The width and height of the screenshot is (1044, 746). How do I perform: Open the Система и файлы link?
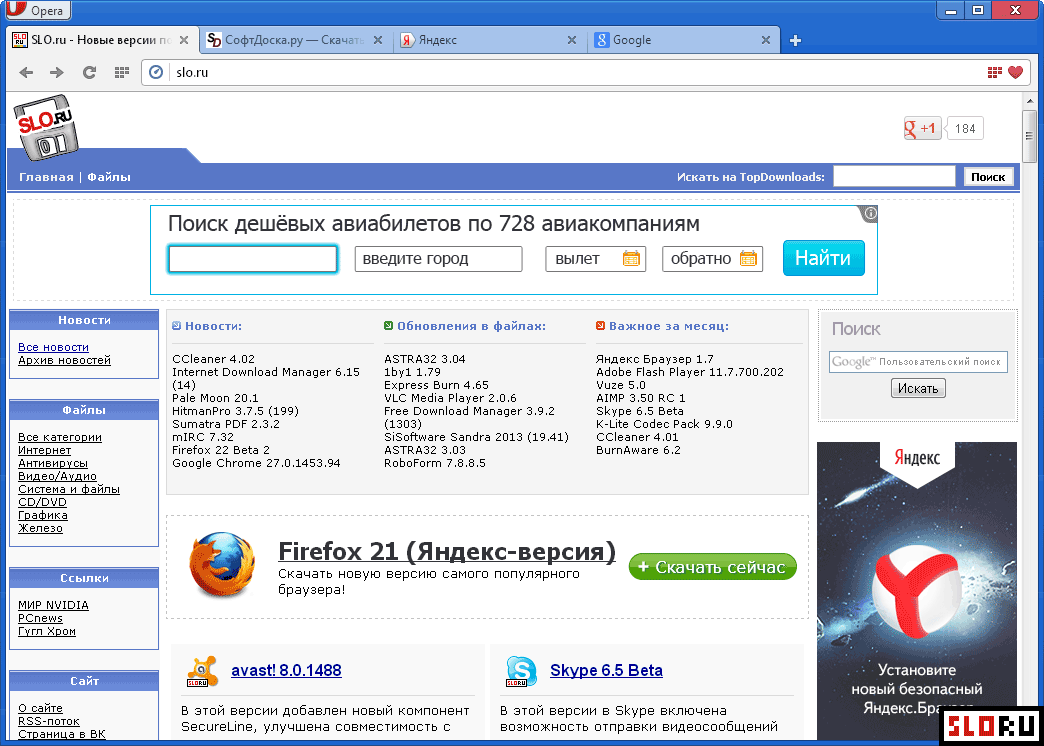point(69,489)
